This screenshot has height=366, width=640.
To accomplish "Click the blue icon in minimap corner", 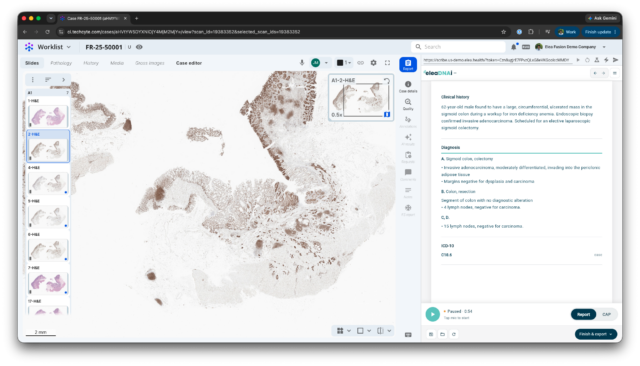I will [x=387, y=115].
